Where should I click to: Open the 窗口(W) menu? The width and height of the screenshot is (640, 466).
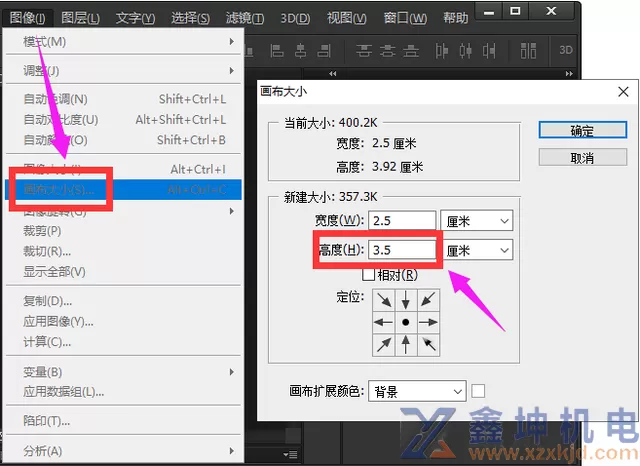(x=405, y=18)
